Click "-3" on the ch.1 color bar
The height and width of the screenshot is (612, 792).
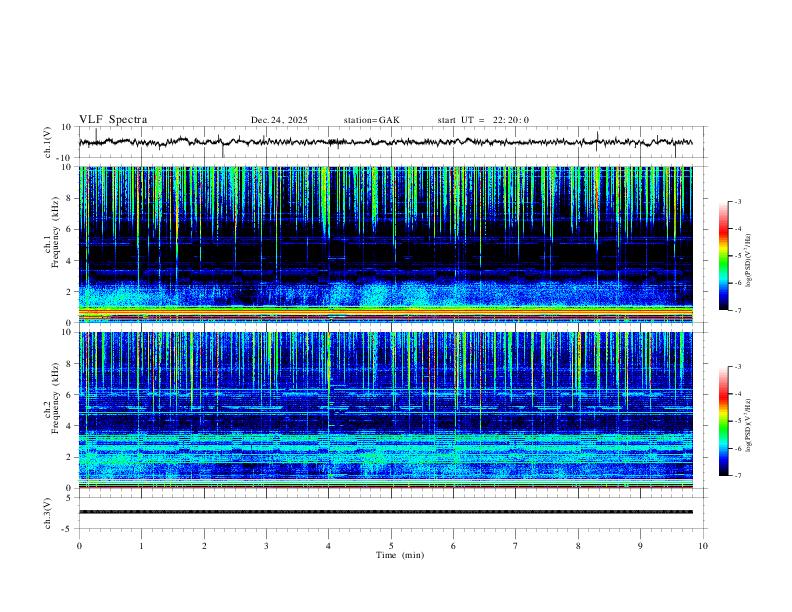click(x=737, y=201)
